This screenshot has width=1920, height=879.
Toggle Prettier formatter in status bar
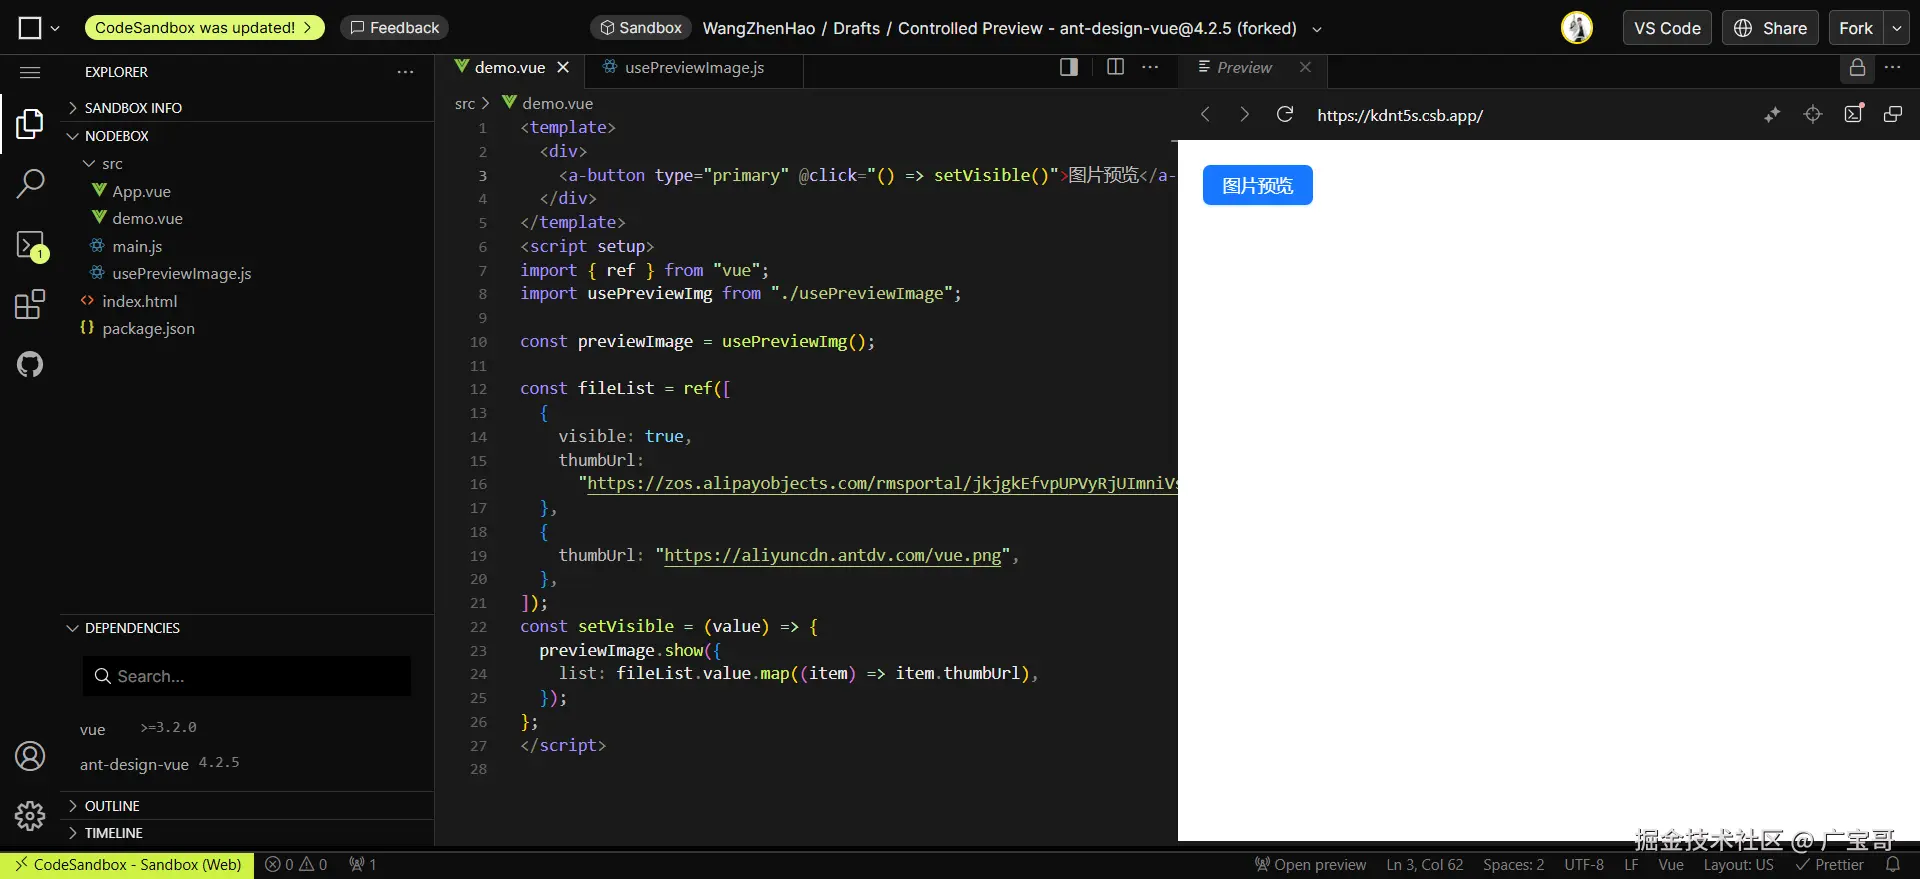pyautogui.click(x=1830, y=865)
